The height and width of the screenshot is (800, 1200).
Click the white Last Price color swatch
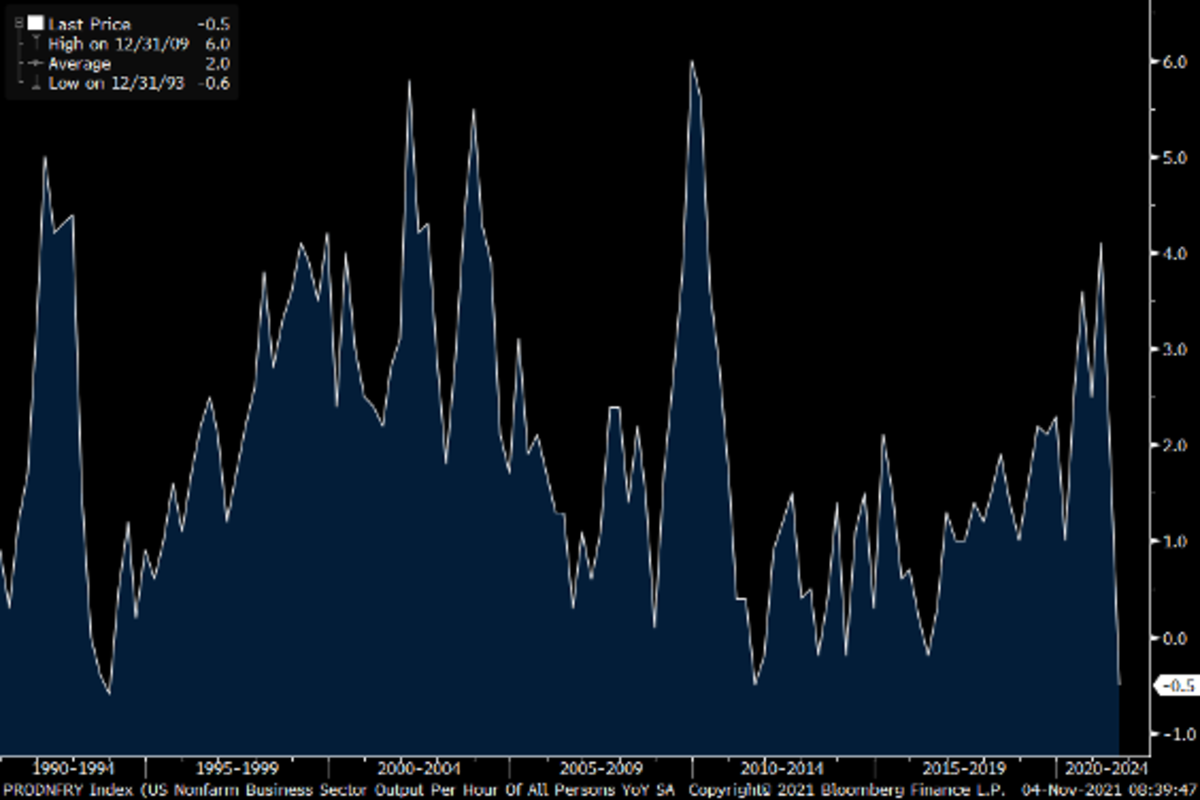point(35,24)
